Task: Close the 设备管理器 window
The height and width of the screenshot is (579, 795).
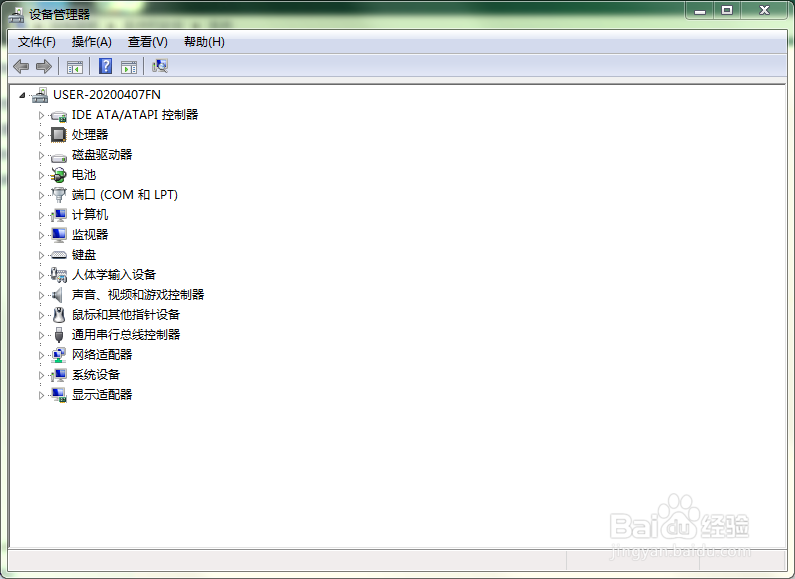Action: tap(764, 10)
